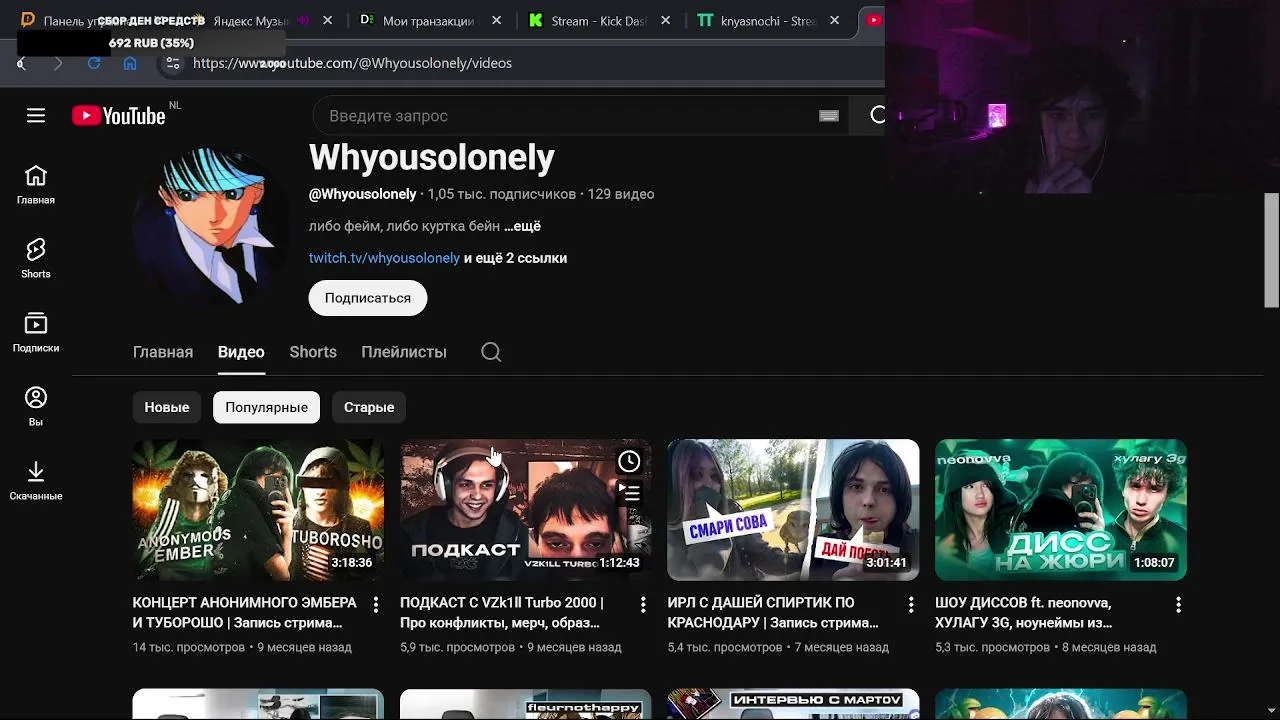Image resolution: width=1280 pixels, height=720 pixels.
Task: Close the Stream - Kick Dashboard tab
Action: 666,21
